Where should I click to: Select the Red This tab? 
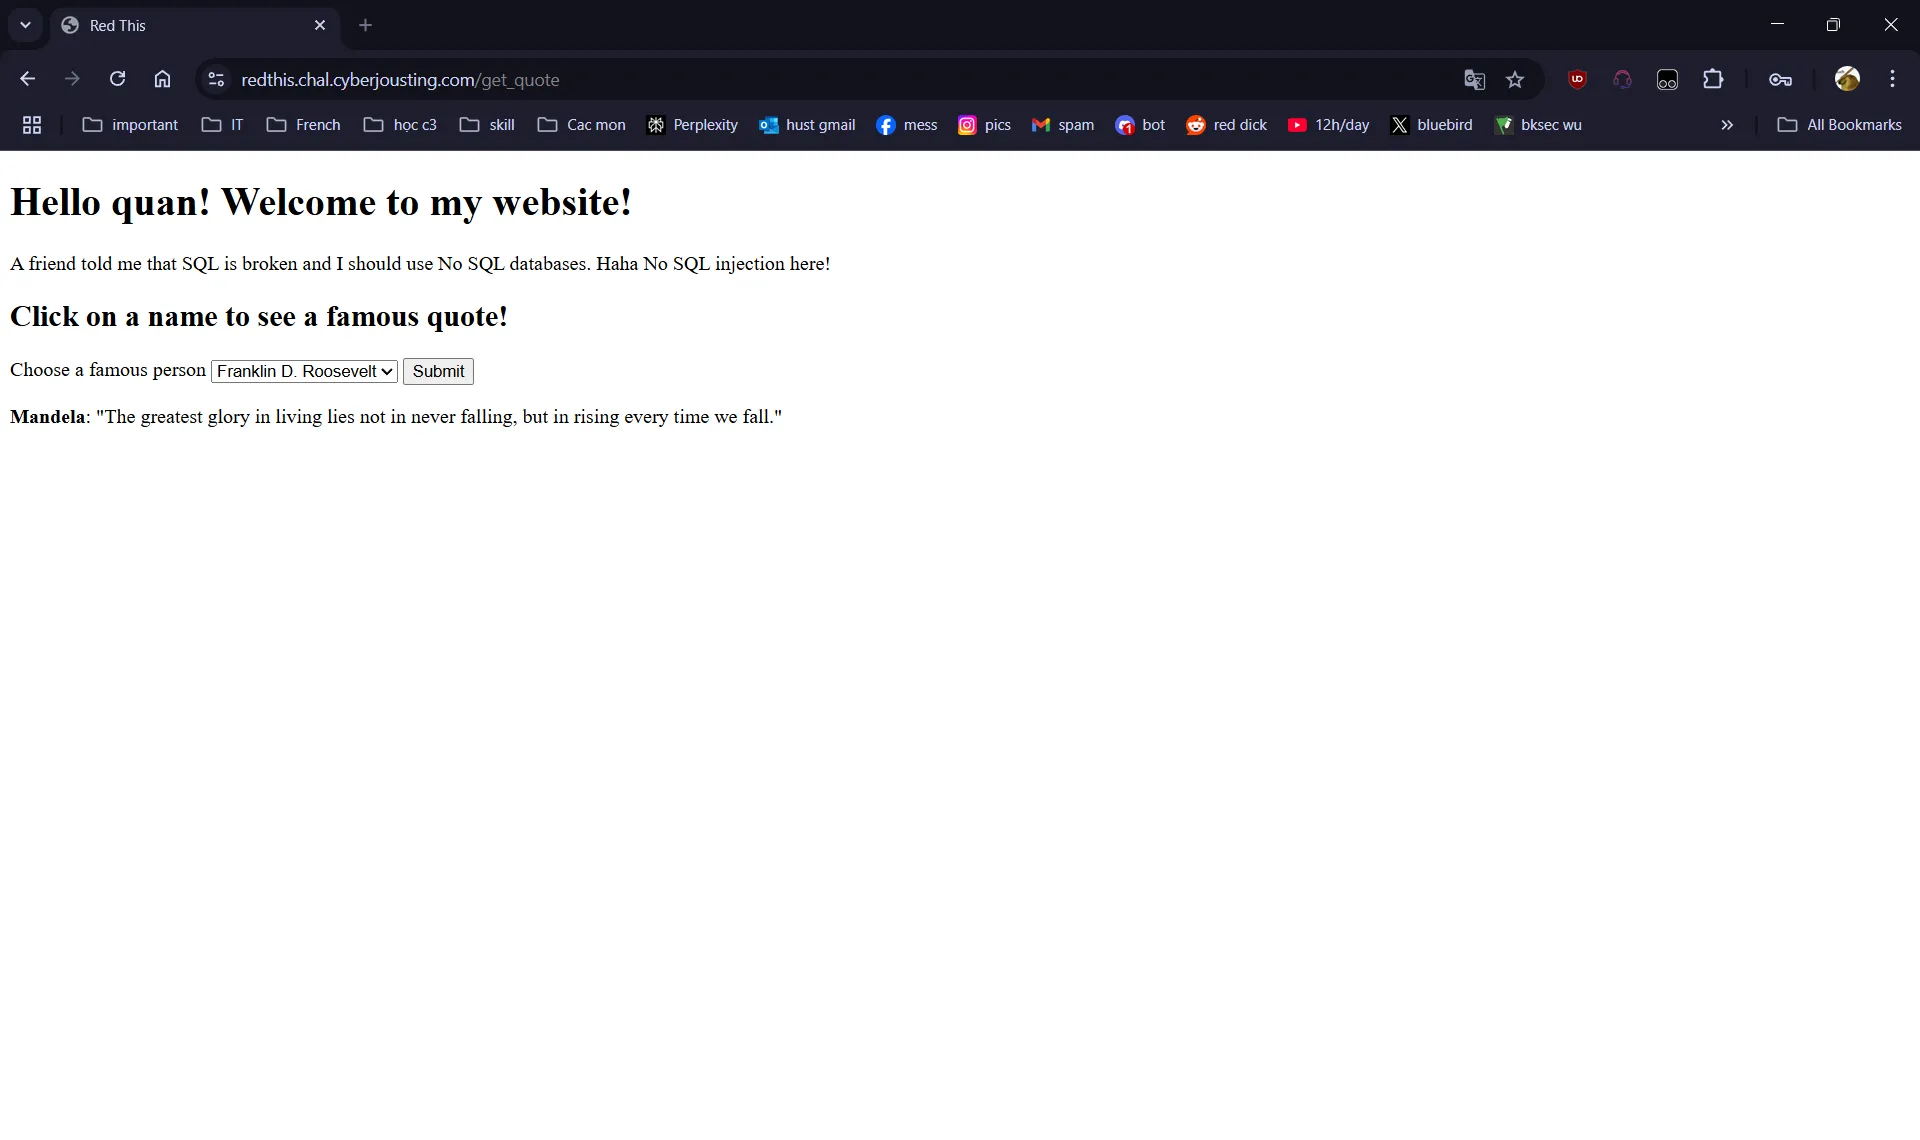pos(180,25)
